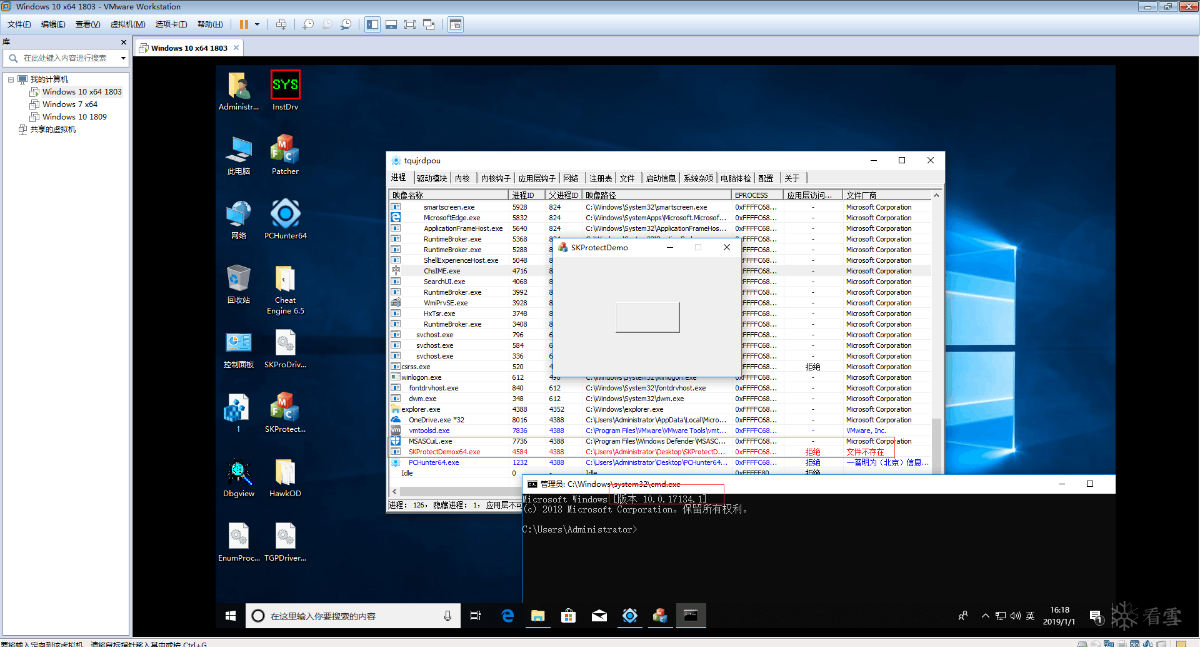Click the 网络 desktop icon
Screen dimensions: 1200x647
pos(238,219)
